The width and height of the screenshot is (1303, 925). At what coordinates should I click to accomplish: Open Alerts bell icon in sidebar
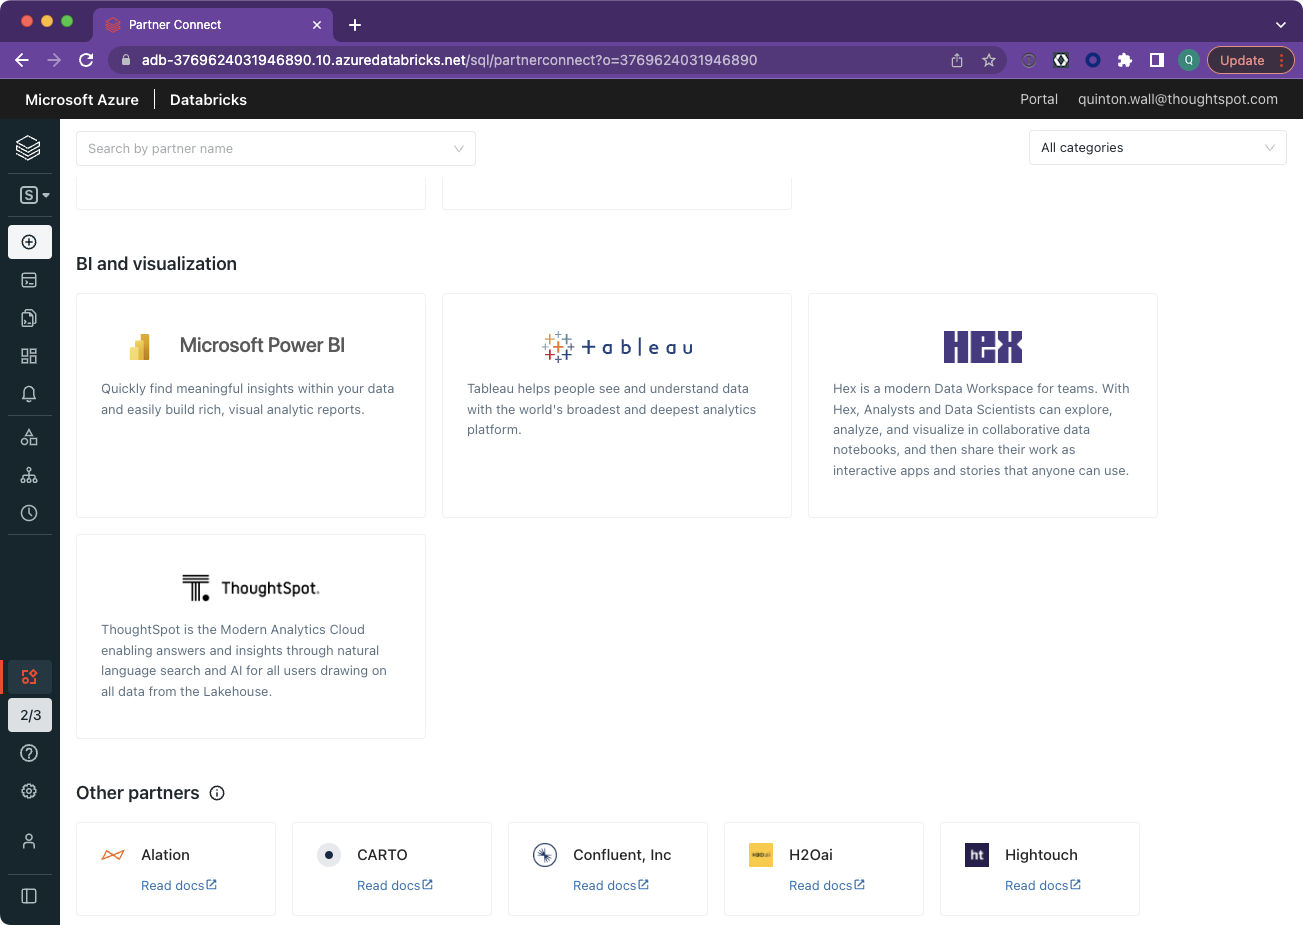point(29,394)
